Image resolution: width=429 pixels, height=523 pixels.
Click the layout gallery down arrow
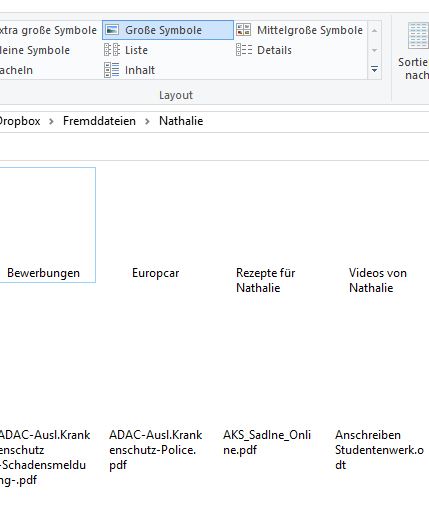tap(375, 50)
